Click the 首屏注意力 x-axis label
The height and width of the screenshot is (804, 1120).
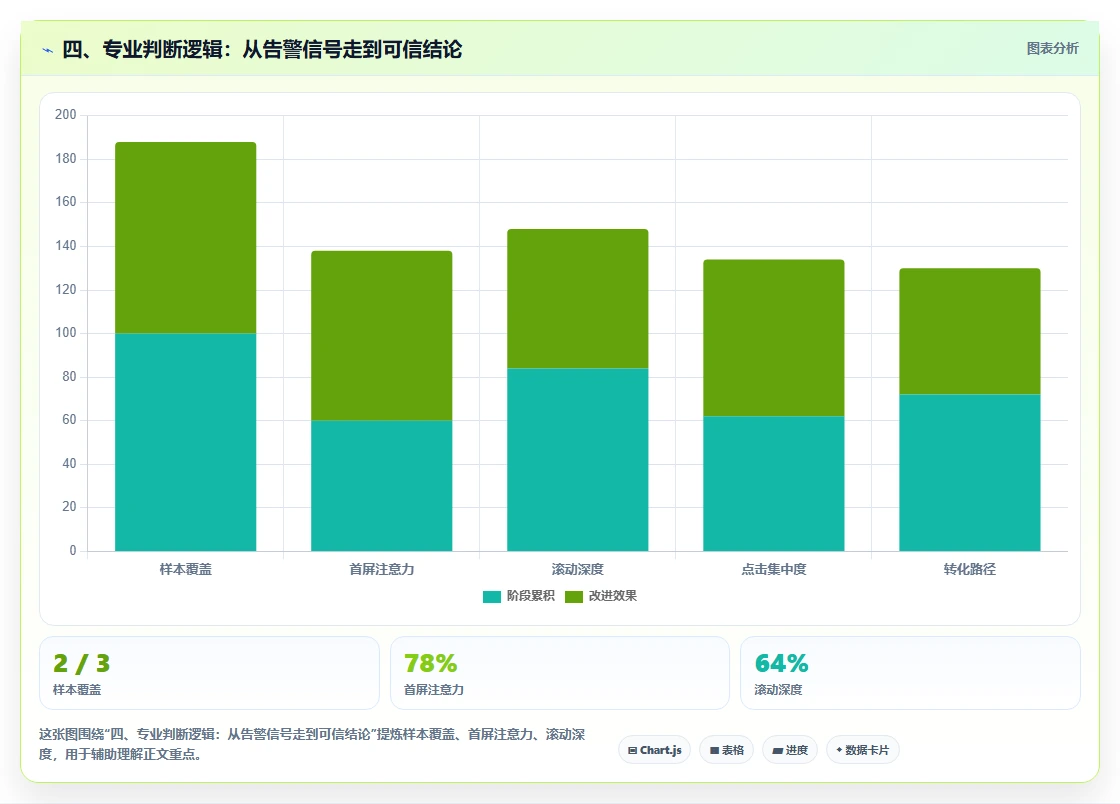pos(381,569)
